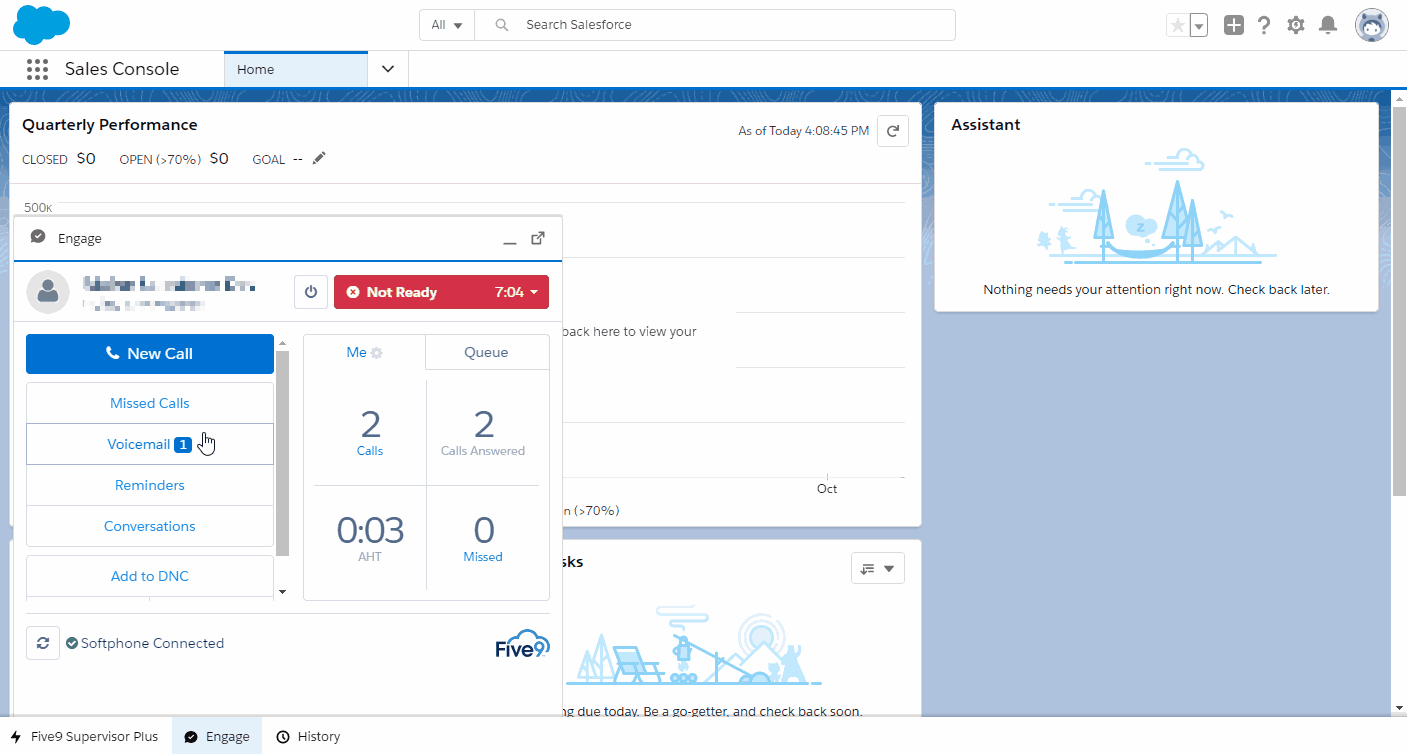The width and height of the screenshot is (1407, 754).
Task: Click the Engage power logout button
Action: 311,292
